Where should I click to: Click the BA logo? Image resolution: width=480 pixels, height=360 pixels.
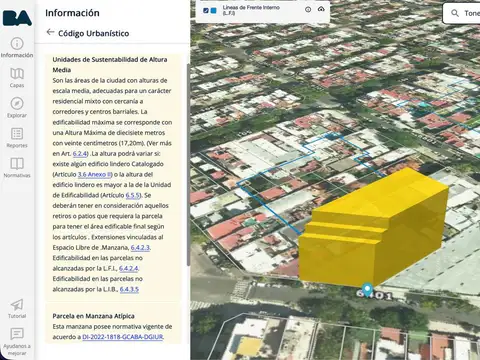[x=17, y=18]
